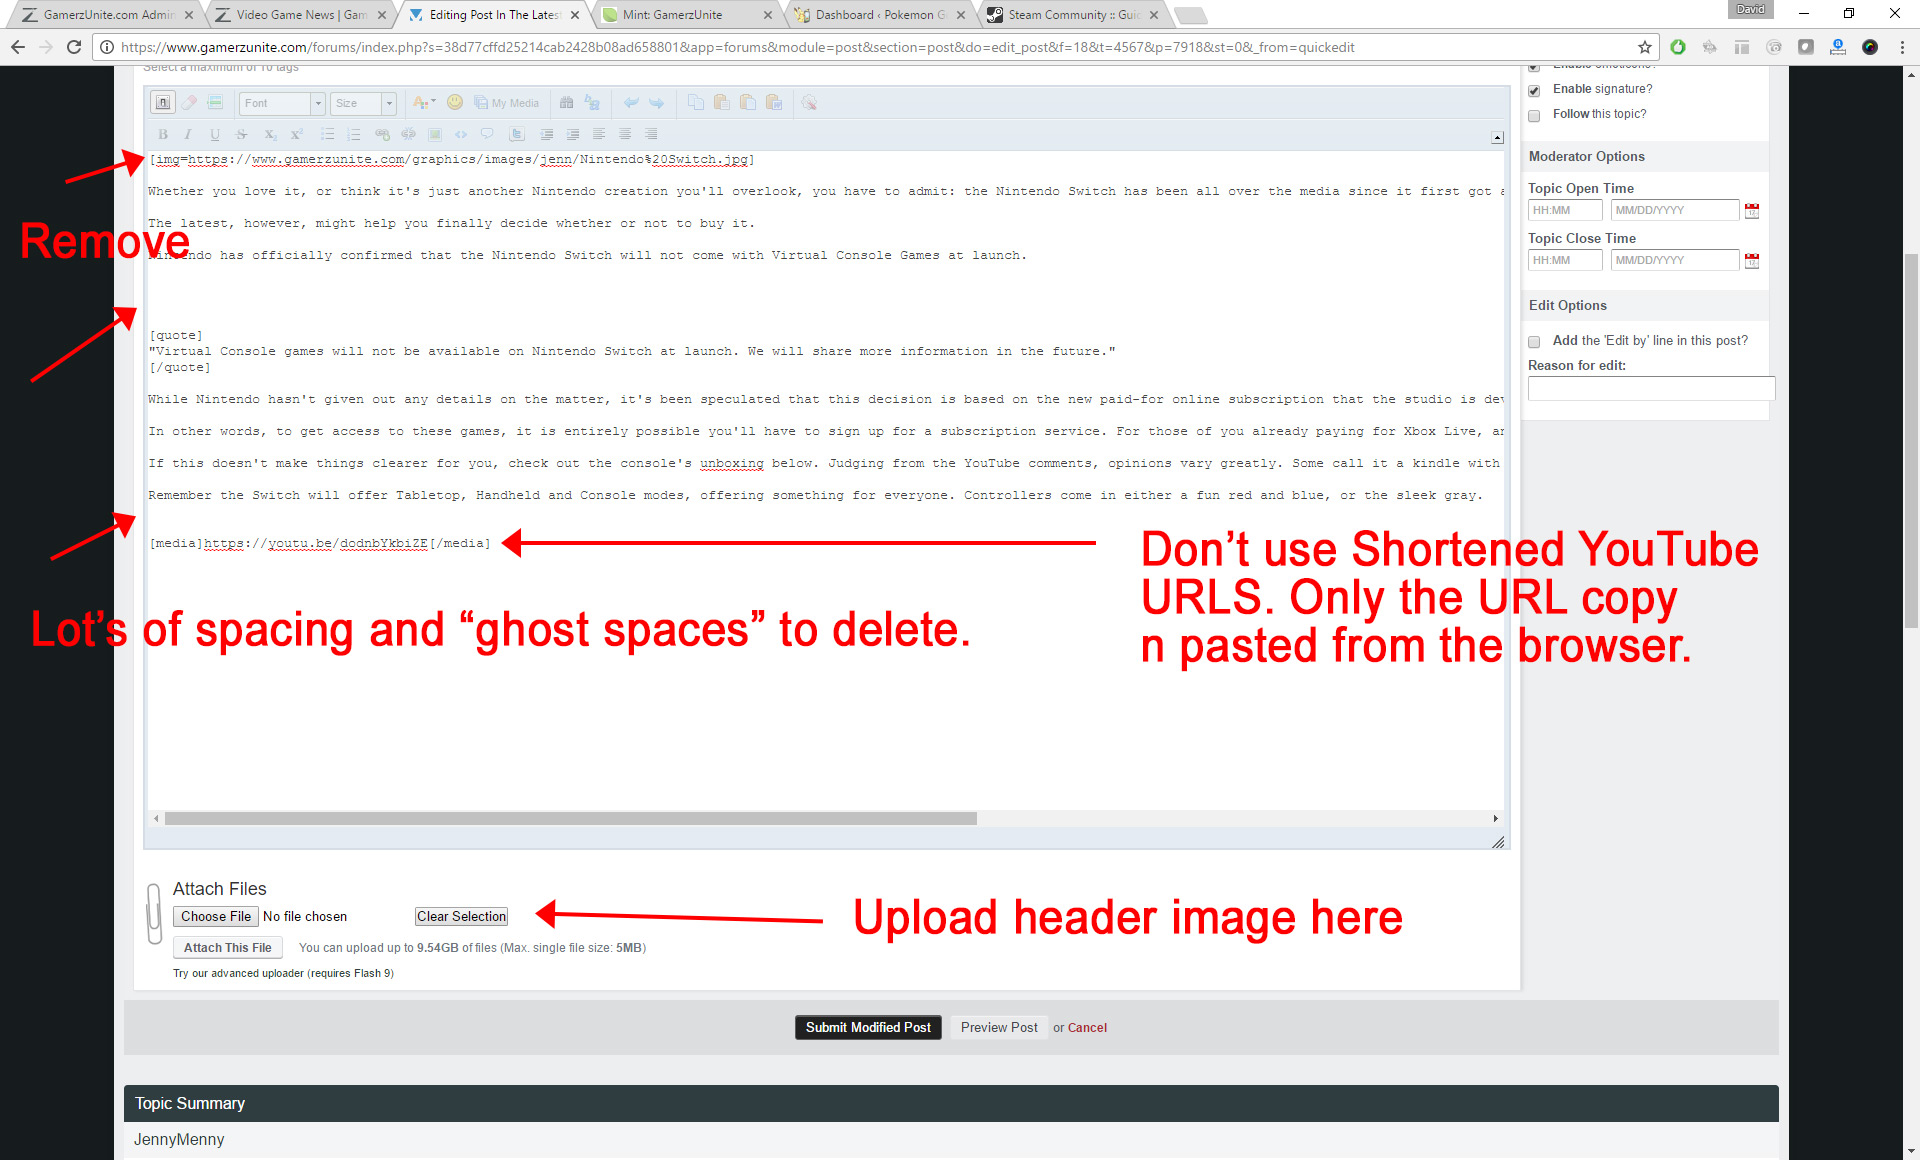Apply underline formatting
This screenshot has width=1920, height=1160.
(x=214, y=134)
